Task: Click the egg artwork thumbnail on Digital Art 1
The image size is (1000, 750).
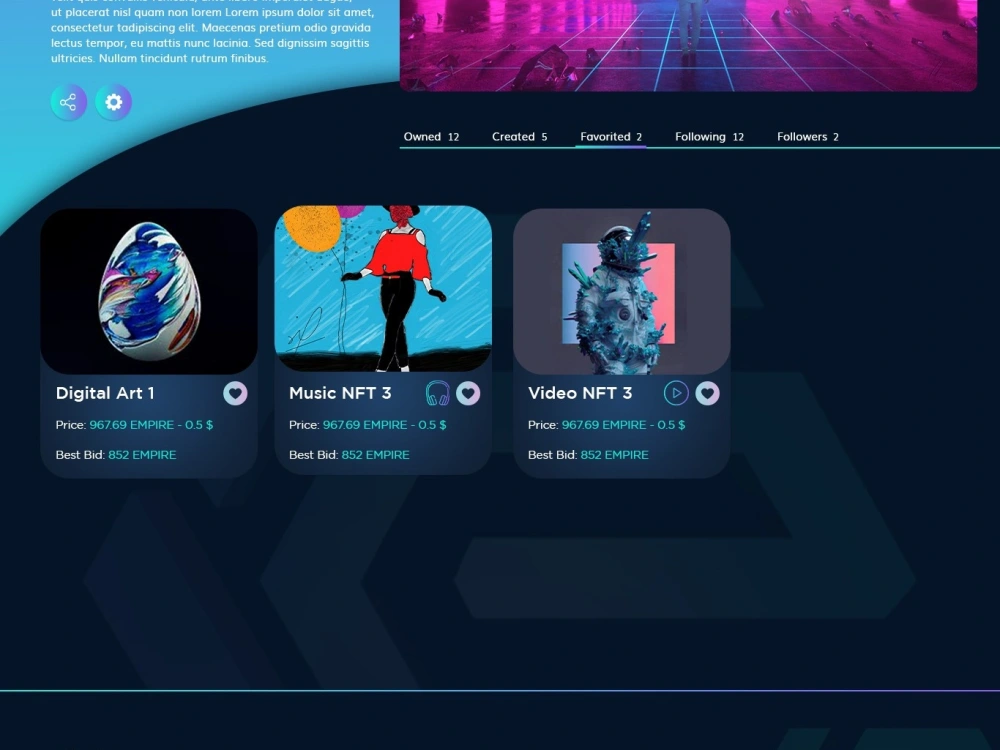Action: (x=148, y=290)
